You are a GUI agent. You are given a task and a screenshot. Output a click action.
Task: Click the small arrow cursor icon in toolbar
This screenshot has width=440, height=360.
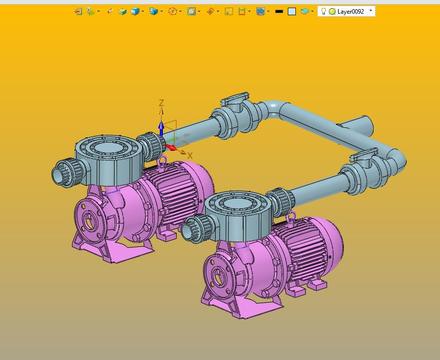109,12
